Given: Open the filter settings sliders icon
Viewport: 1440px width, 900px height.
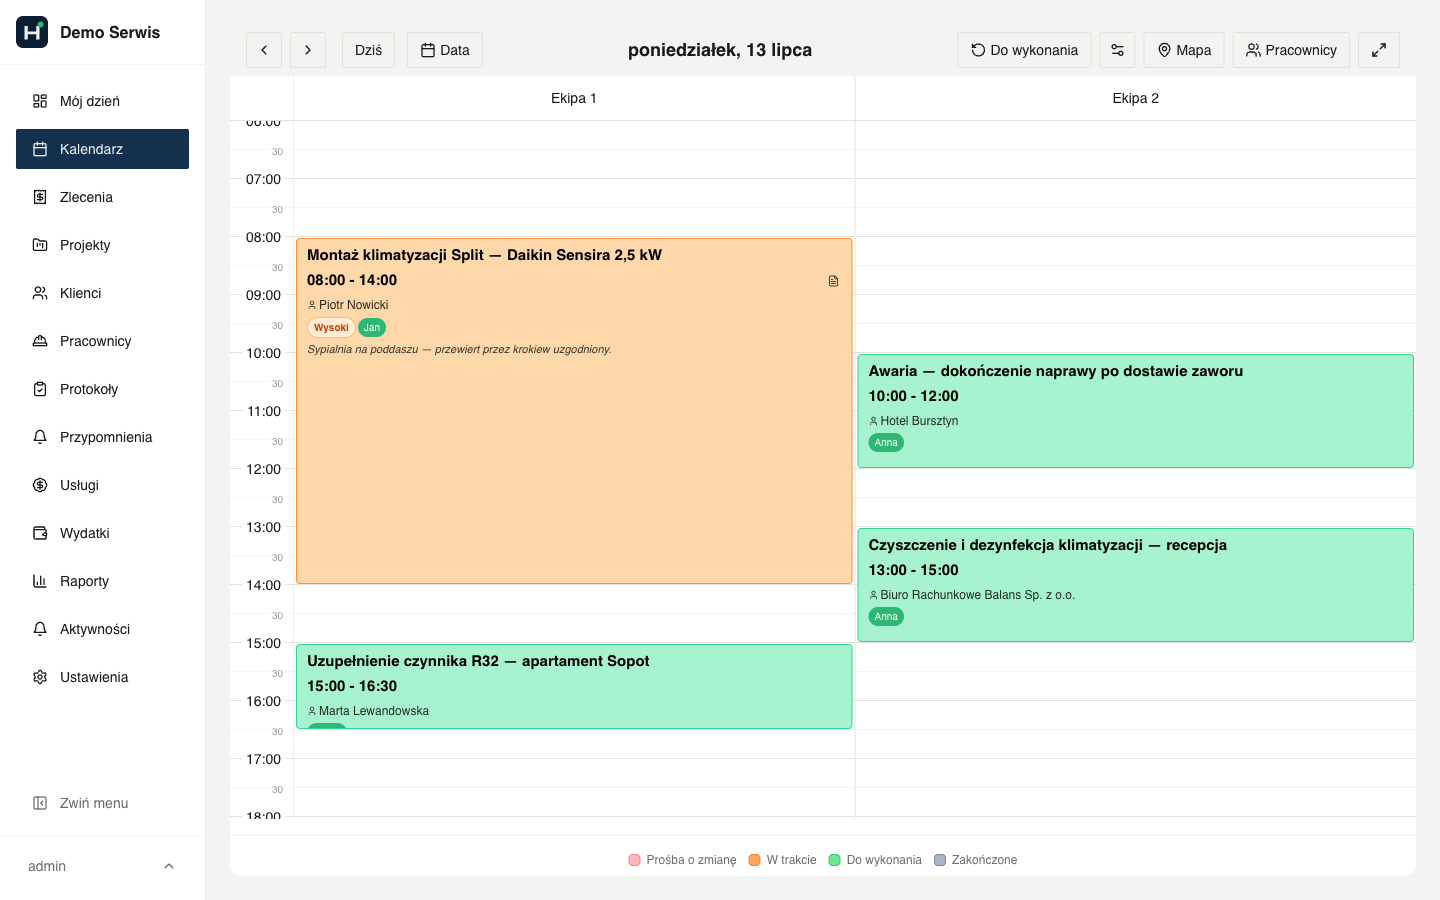Looking at the screenshot, I should coord(1117,50).
